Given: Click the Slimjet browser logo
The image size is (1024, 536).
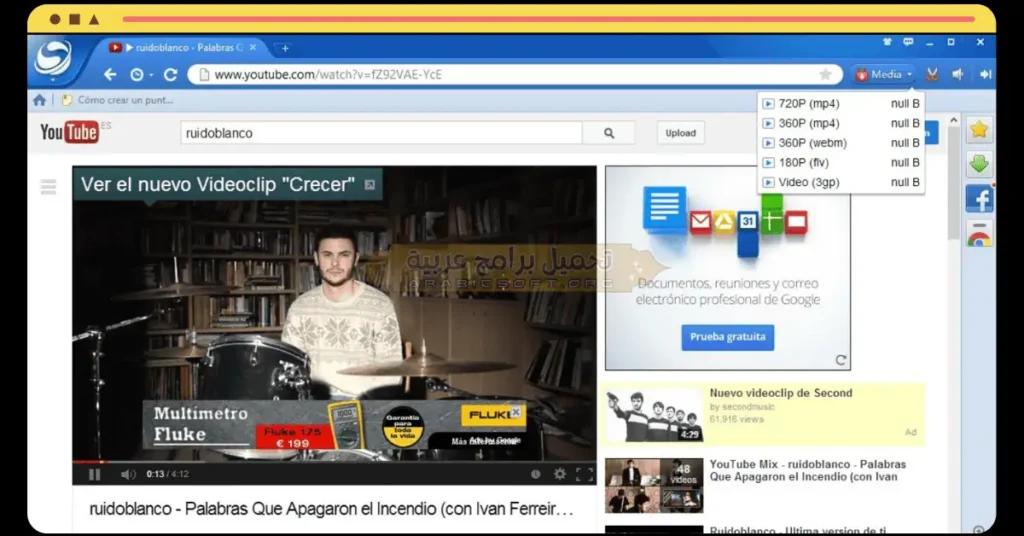Looking at the screenshot, I should [54, 57].
